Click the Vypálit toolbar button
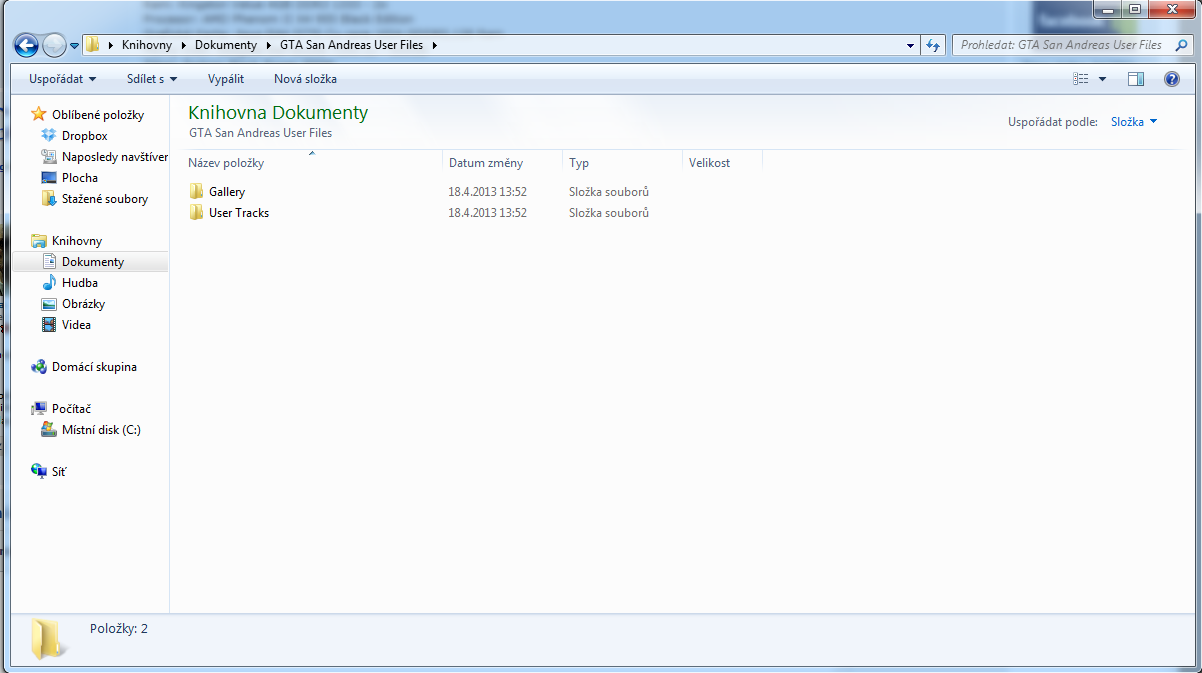1202x673 pixels. [226, 79]
